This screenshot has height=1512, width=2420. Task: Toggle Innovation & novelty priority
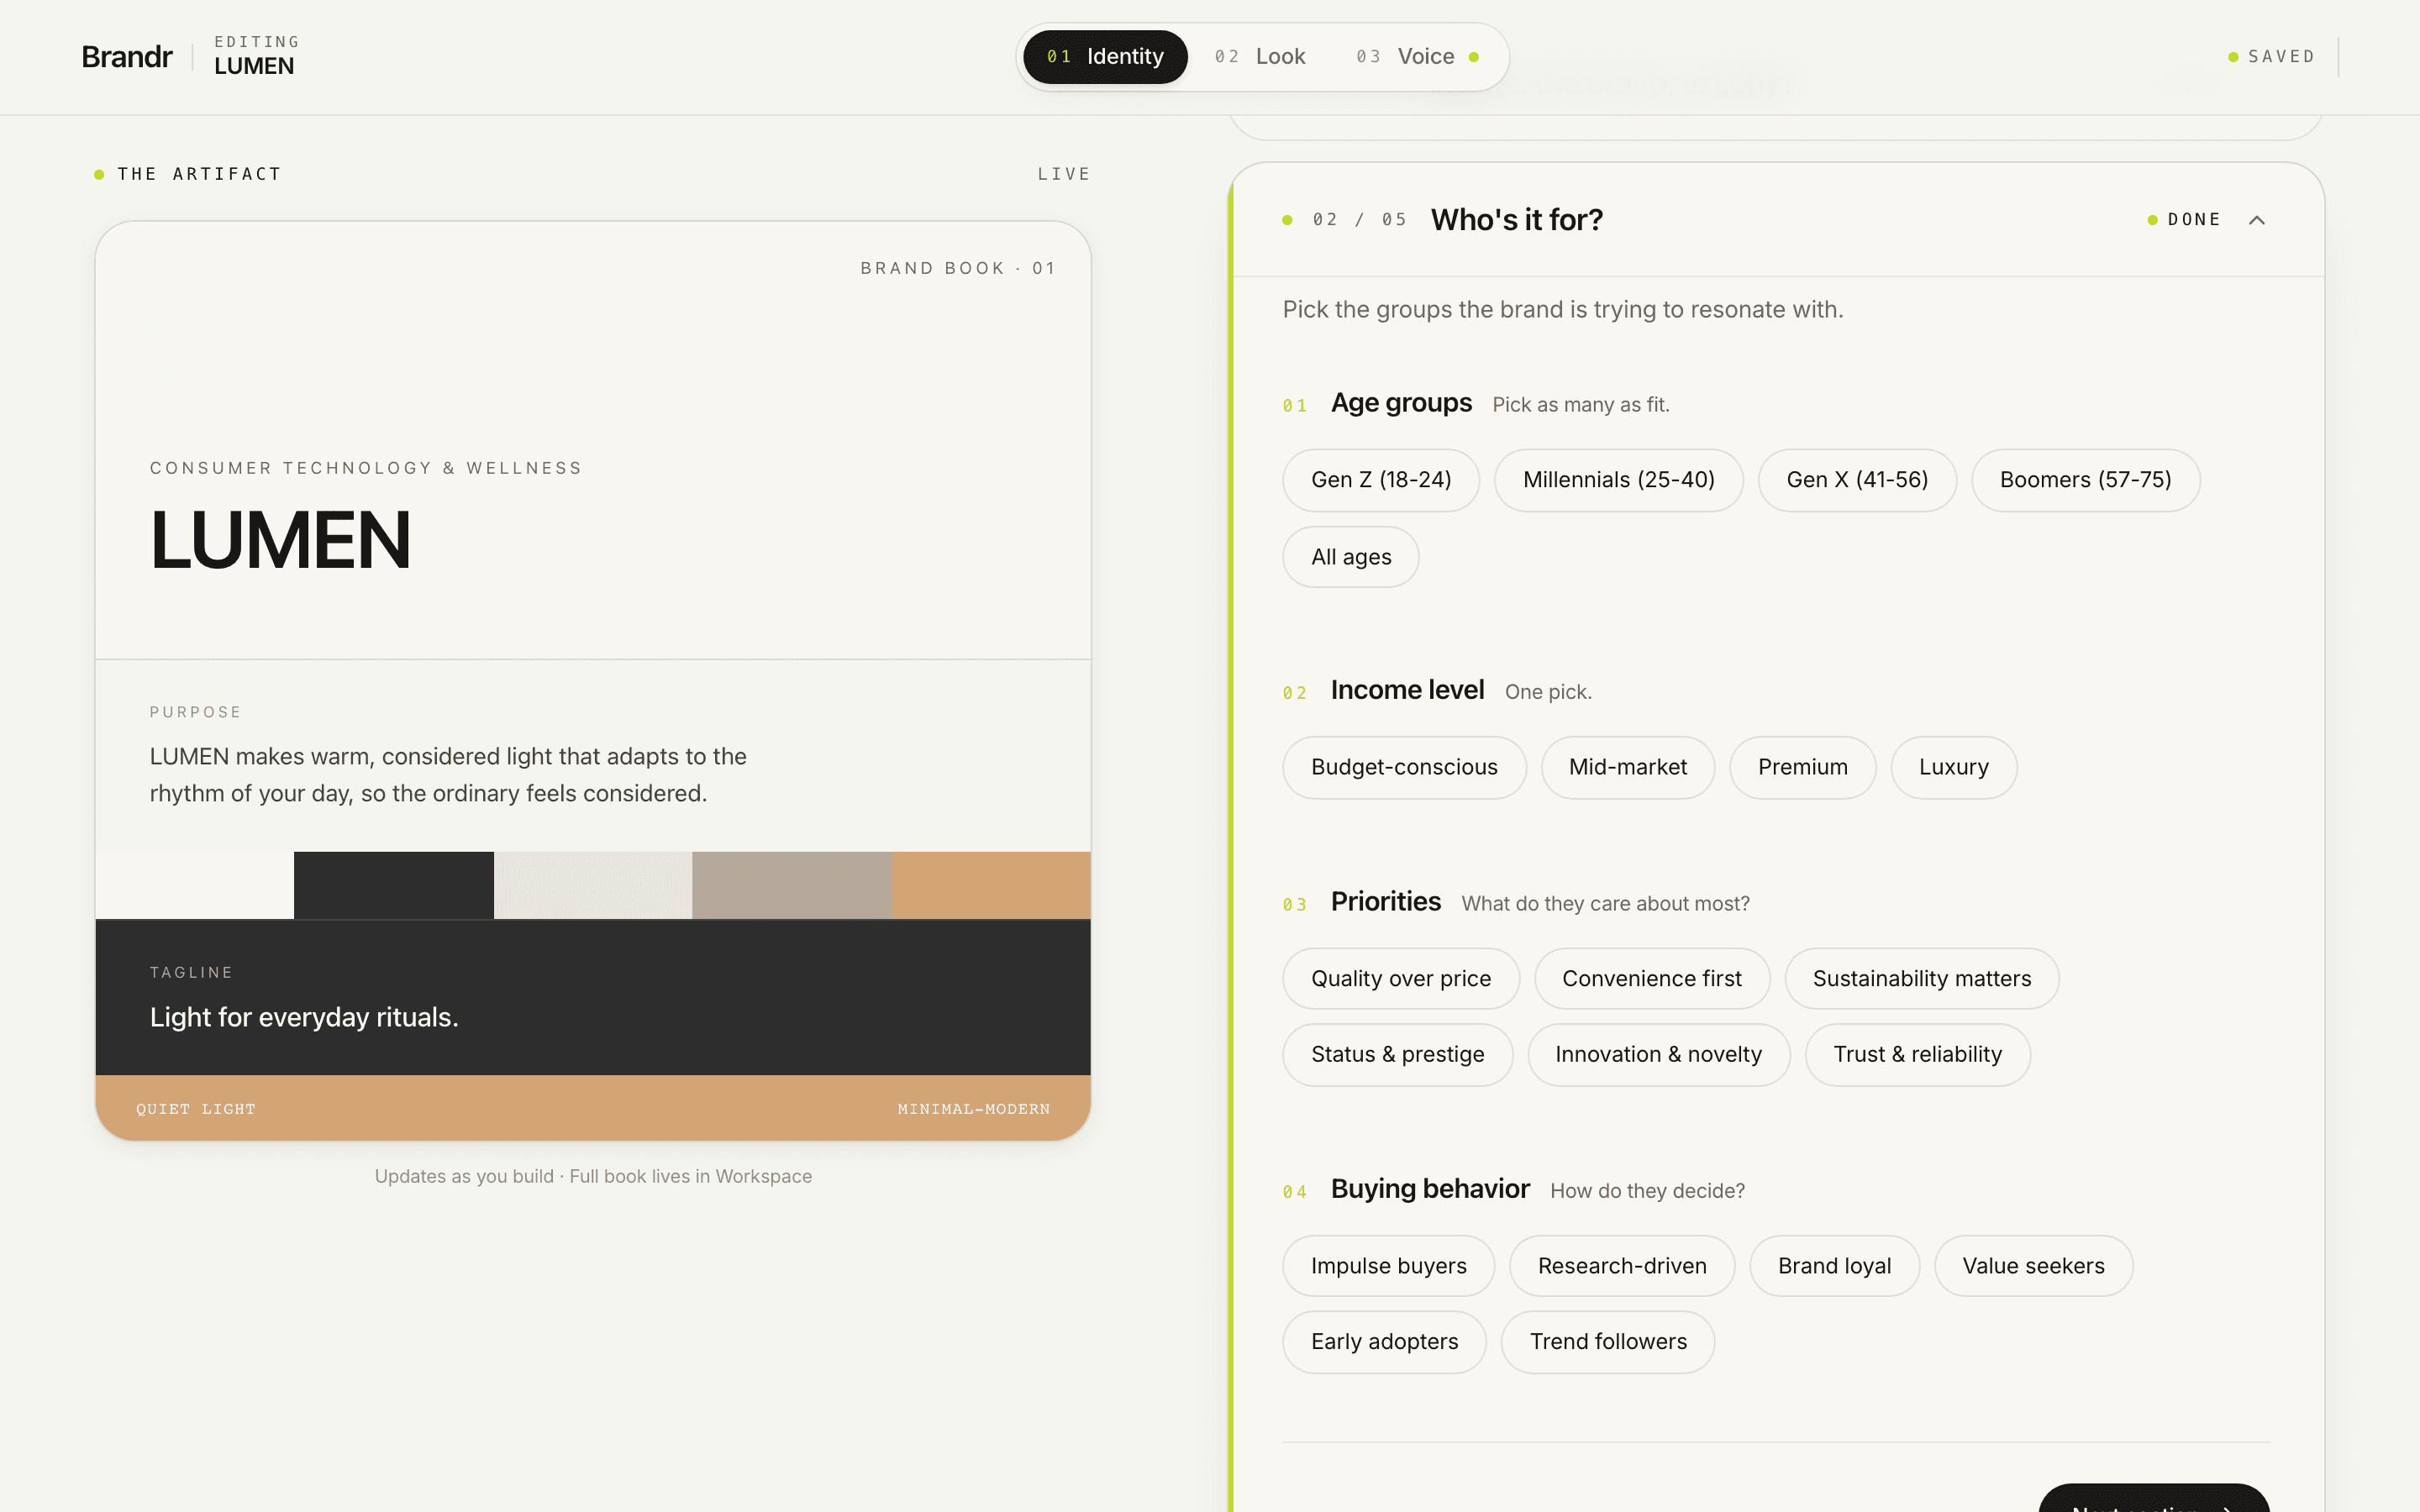coord(1658,1055)
